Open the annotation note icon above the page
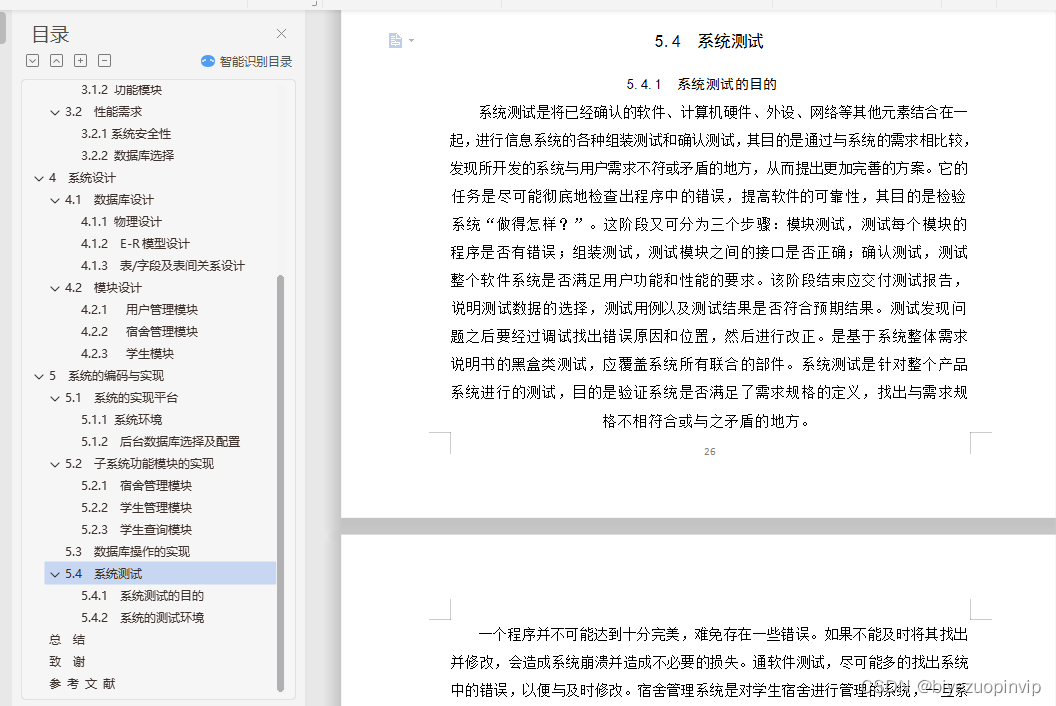The width and height of the screenshot is (1056, 706). click(x=396, y=40)
